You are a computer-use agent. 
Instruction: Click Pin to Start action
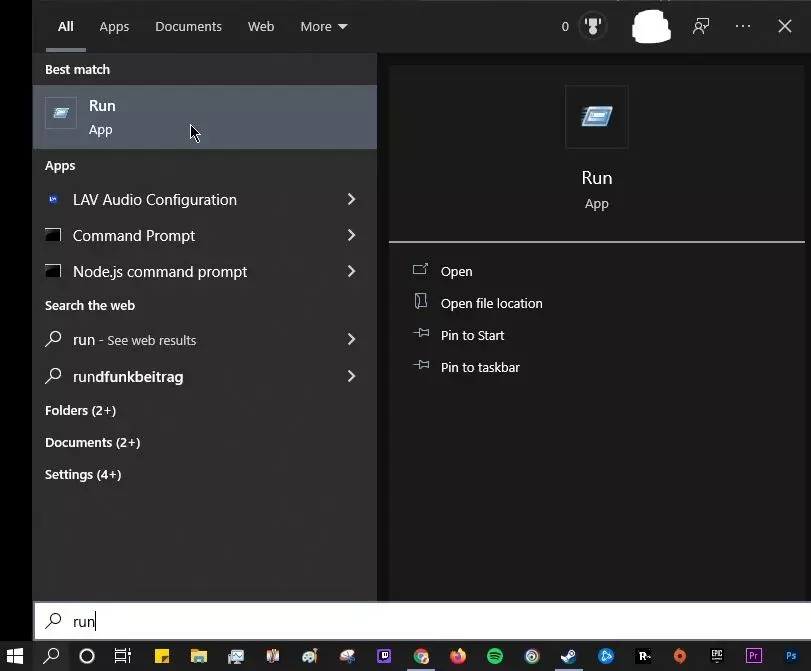(x=472, y=336)
